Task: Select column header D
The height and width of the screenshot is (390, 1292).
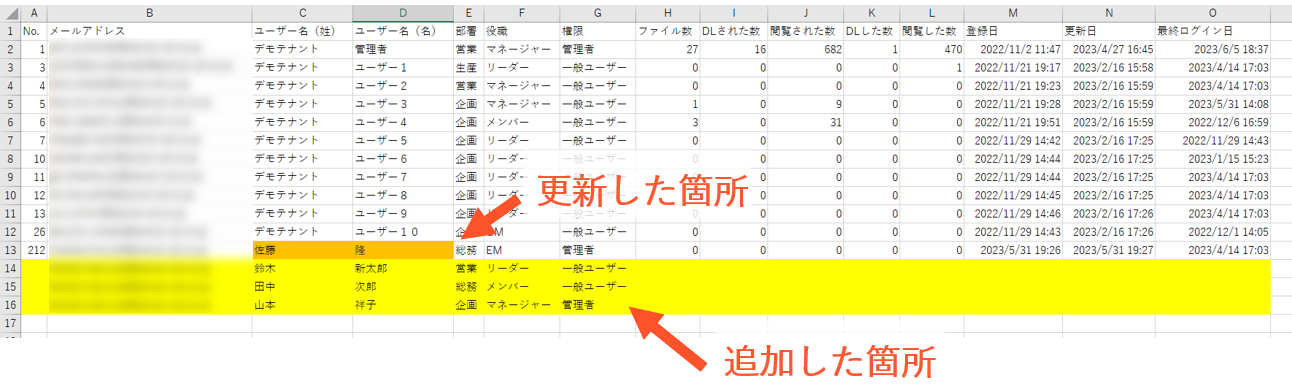Action: click(402, 12)
